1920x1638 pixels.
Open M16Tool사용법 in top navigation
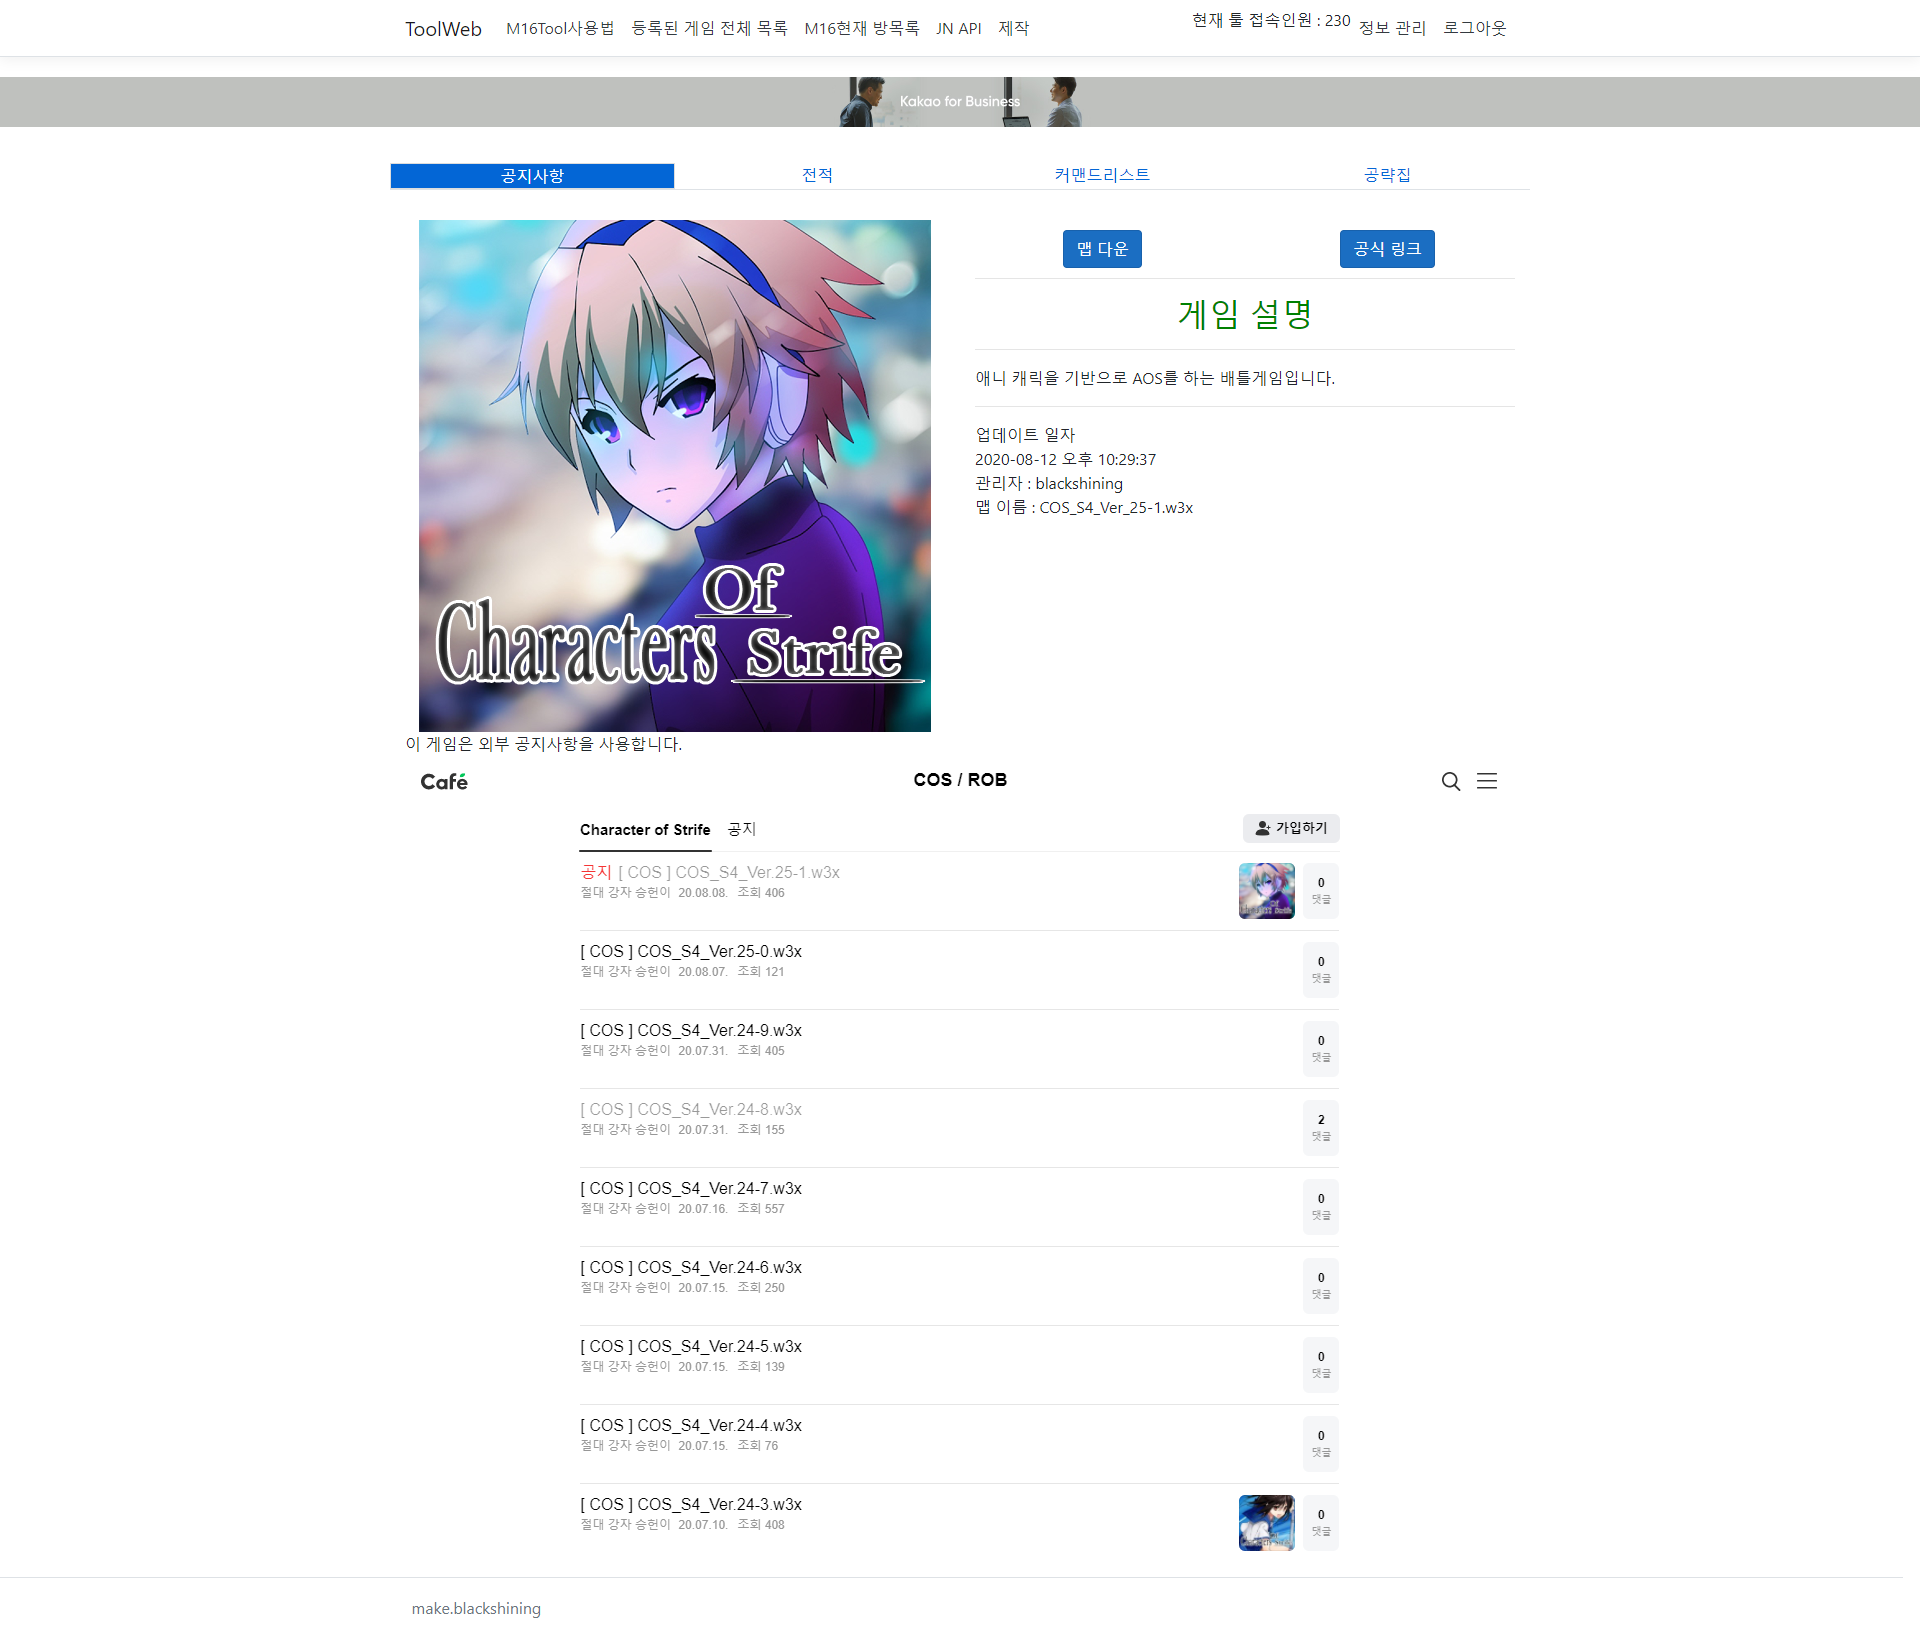[x=560, y=28]
